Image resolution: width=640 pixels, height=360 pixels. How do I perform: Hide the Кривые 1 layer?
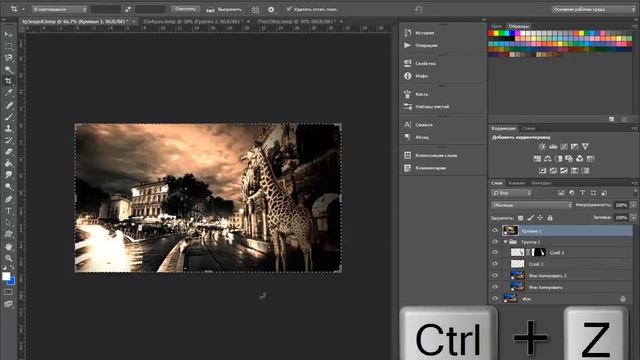[495, 231]
